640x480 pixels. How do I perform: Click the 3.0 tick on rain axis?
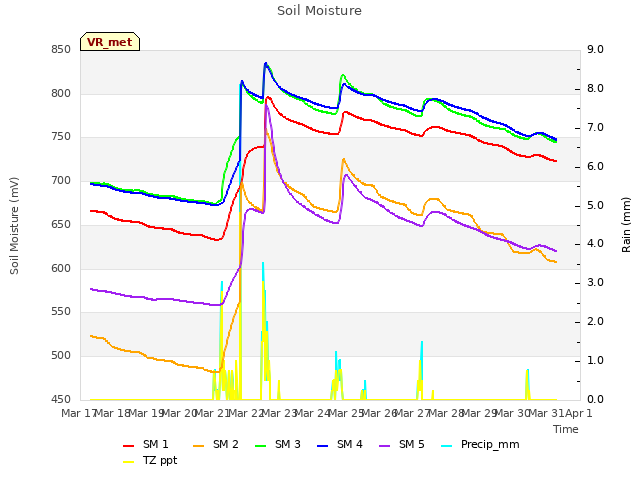tap(595, 282)
